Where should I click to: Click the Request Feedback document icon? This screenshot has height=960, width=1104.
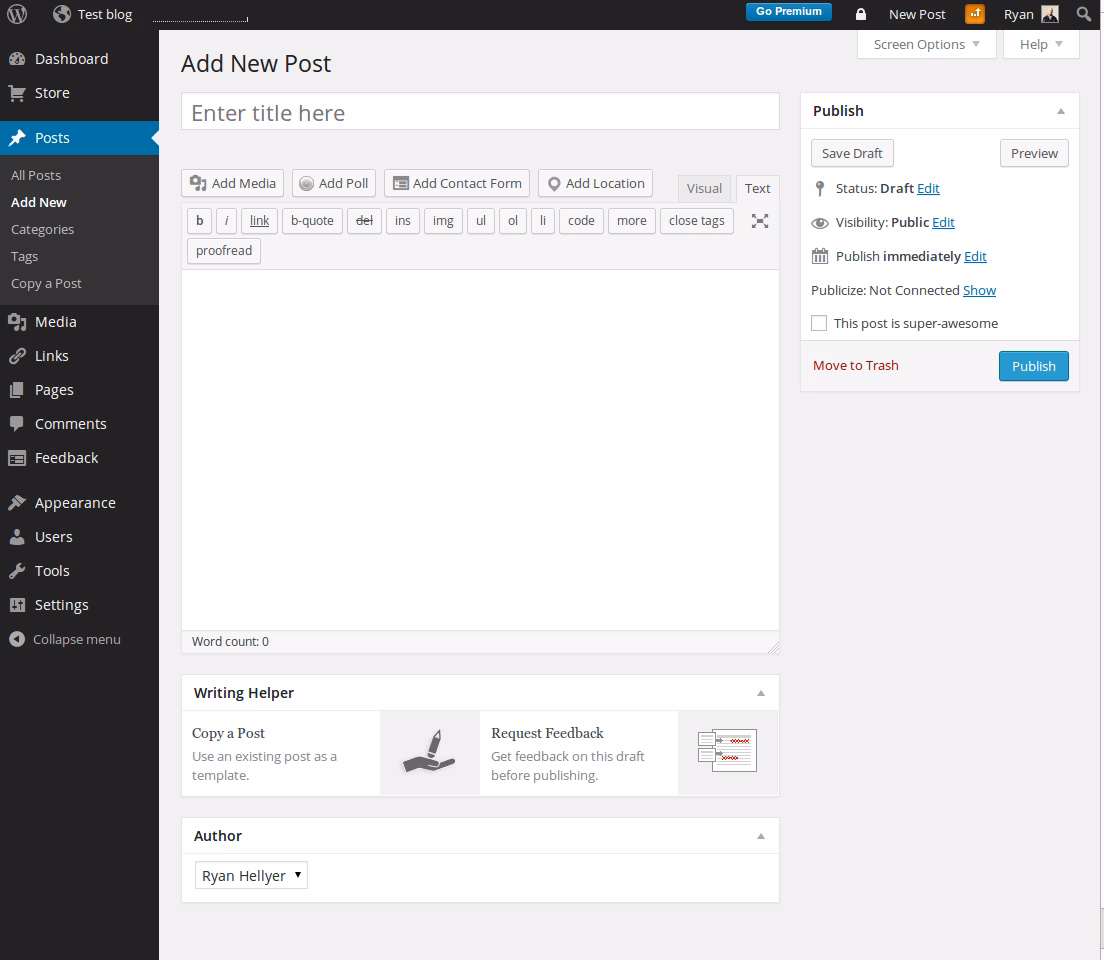(x=727, y=753)
